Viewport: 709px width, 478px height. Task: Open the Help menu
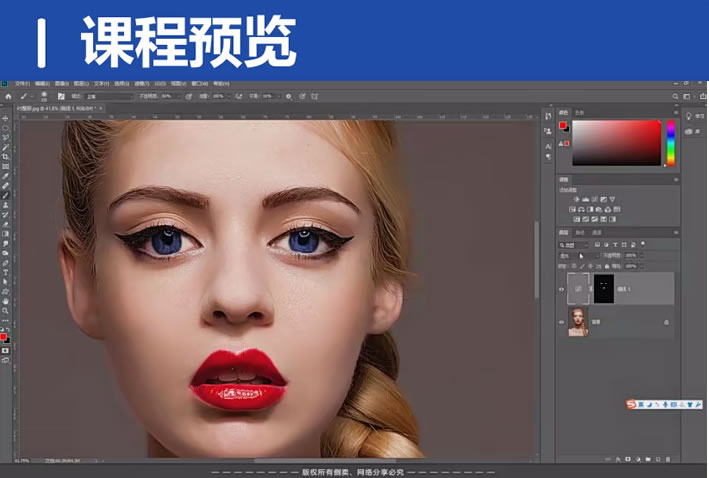click(x=221, y=84)
